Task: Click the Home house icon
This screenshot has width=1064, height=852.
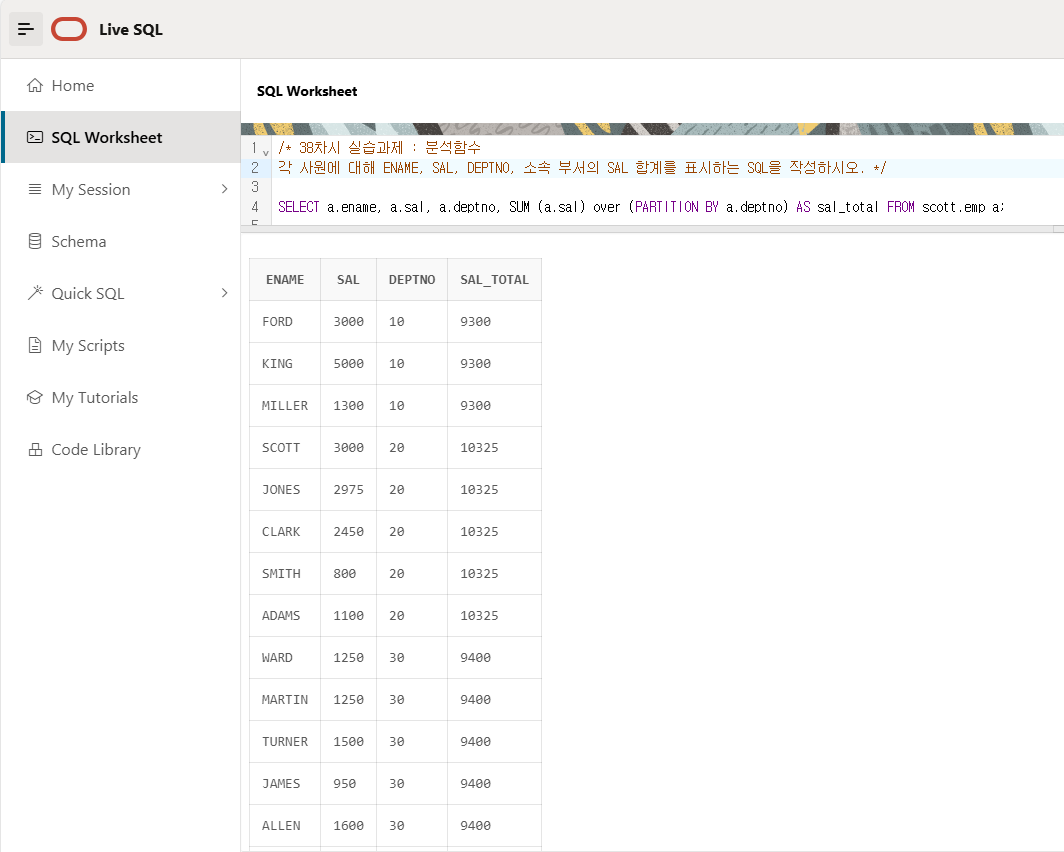Action: (x=35, y=86)
